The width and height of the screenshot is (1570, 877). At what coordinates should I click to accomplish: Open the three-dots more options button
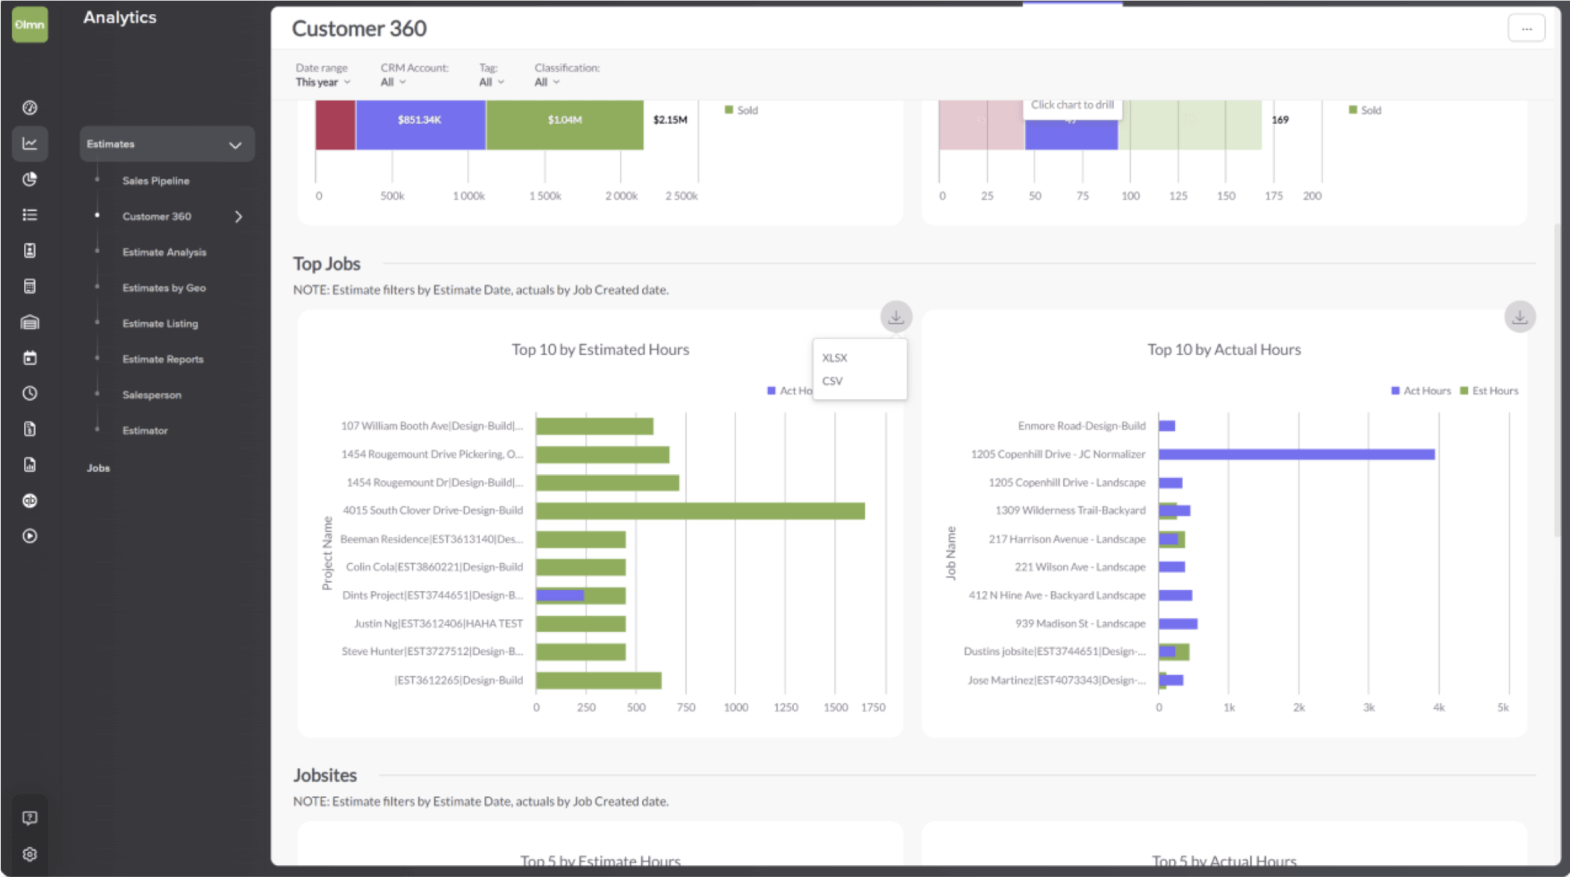1526,29
